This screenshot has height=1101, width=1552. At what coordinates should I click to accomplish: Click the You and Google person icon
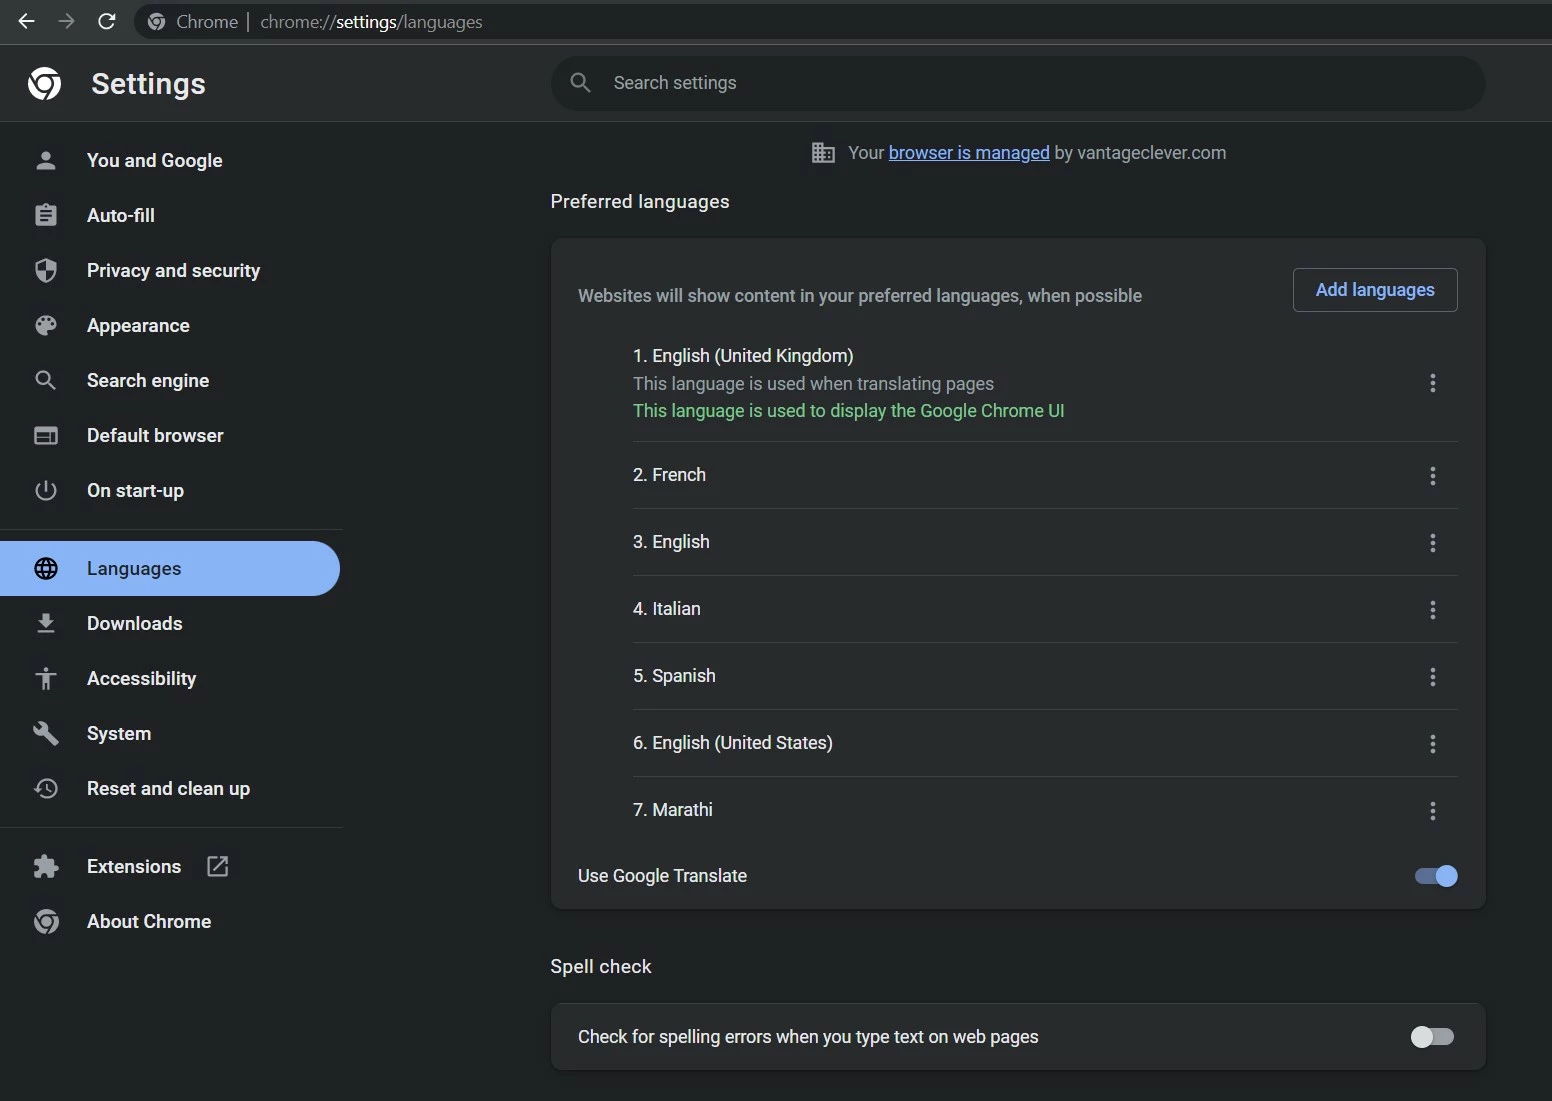point(46,160)
